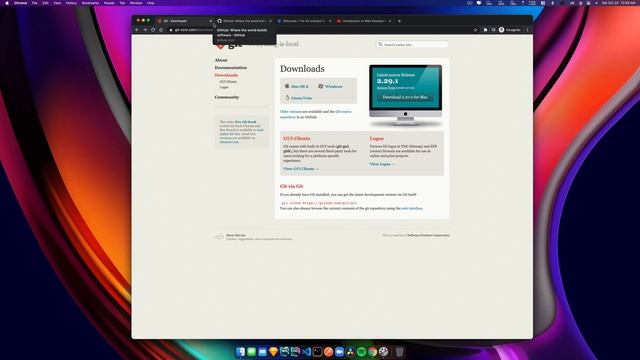Image resolution: width=640 pixels, height=360 pixels.
Task: Open the Chrome menu in menu bar
Action: [20, 3]
